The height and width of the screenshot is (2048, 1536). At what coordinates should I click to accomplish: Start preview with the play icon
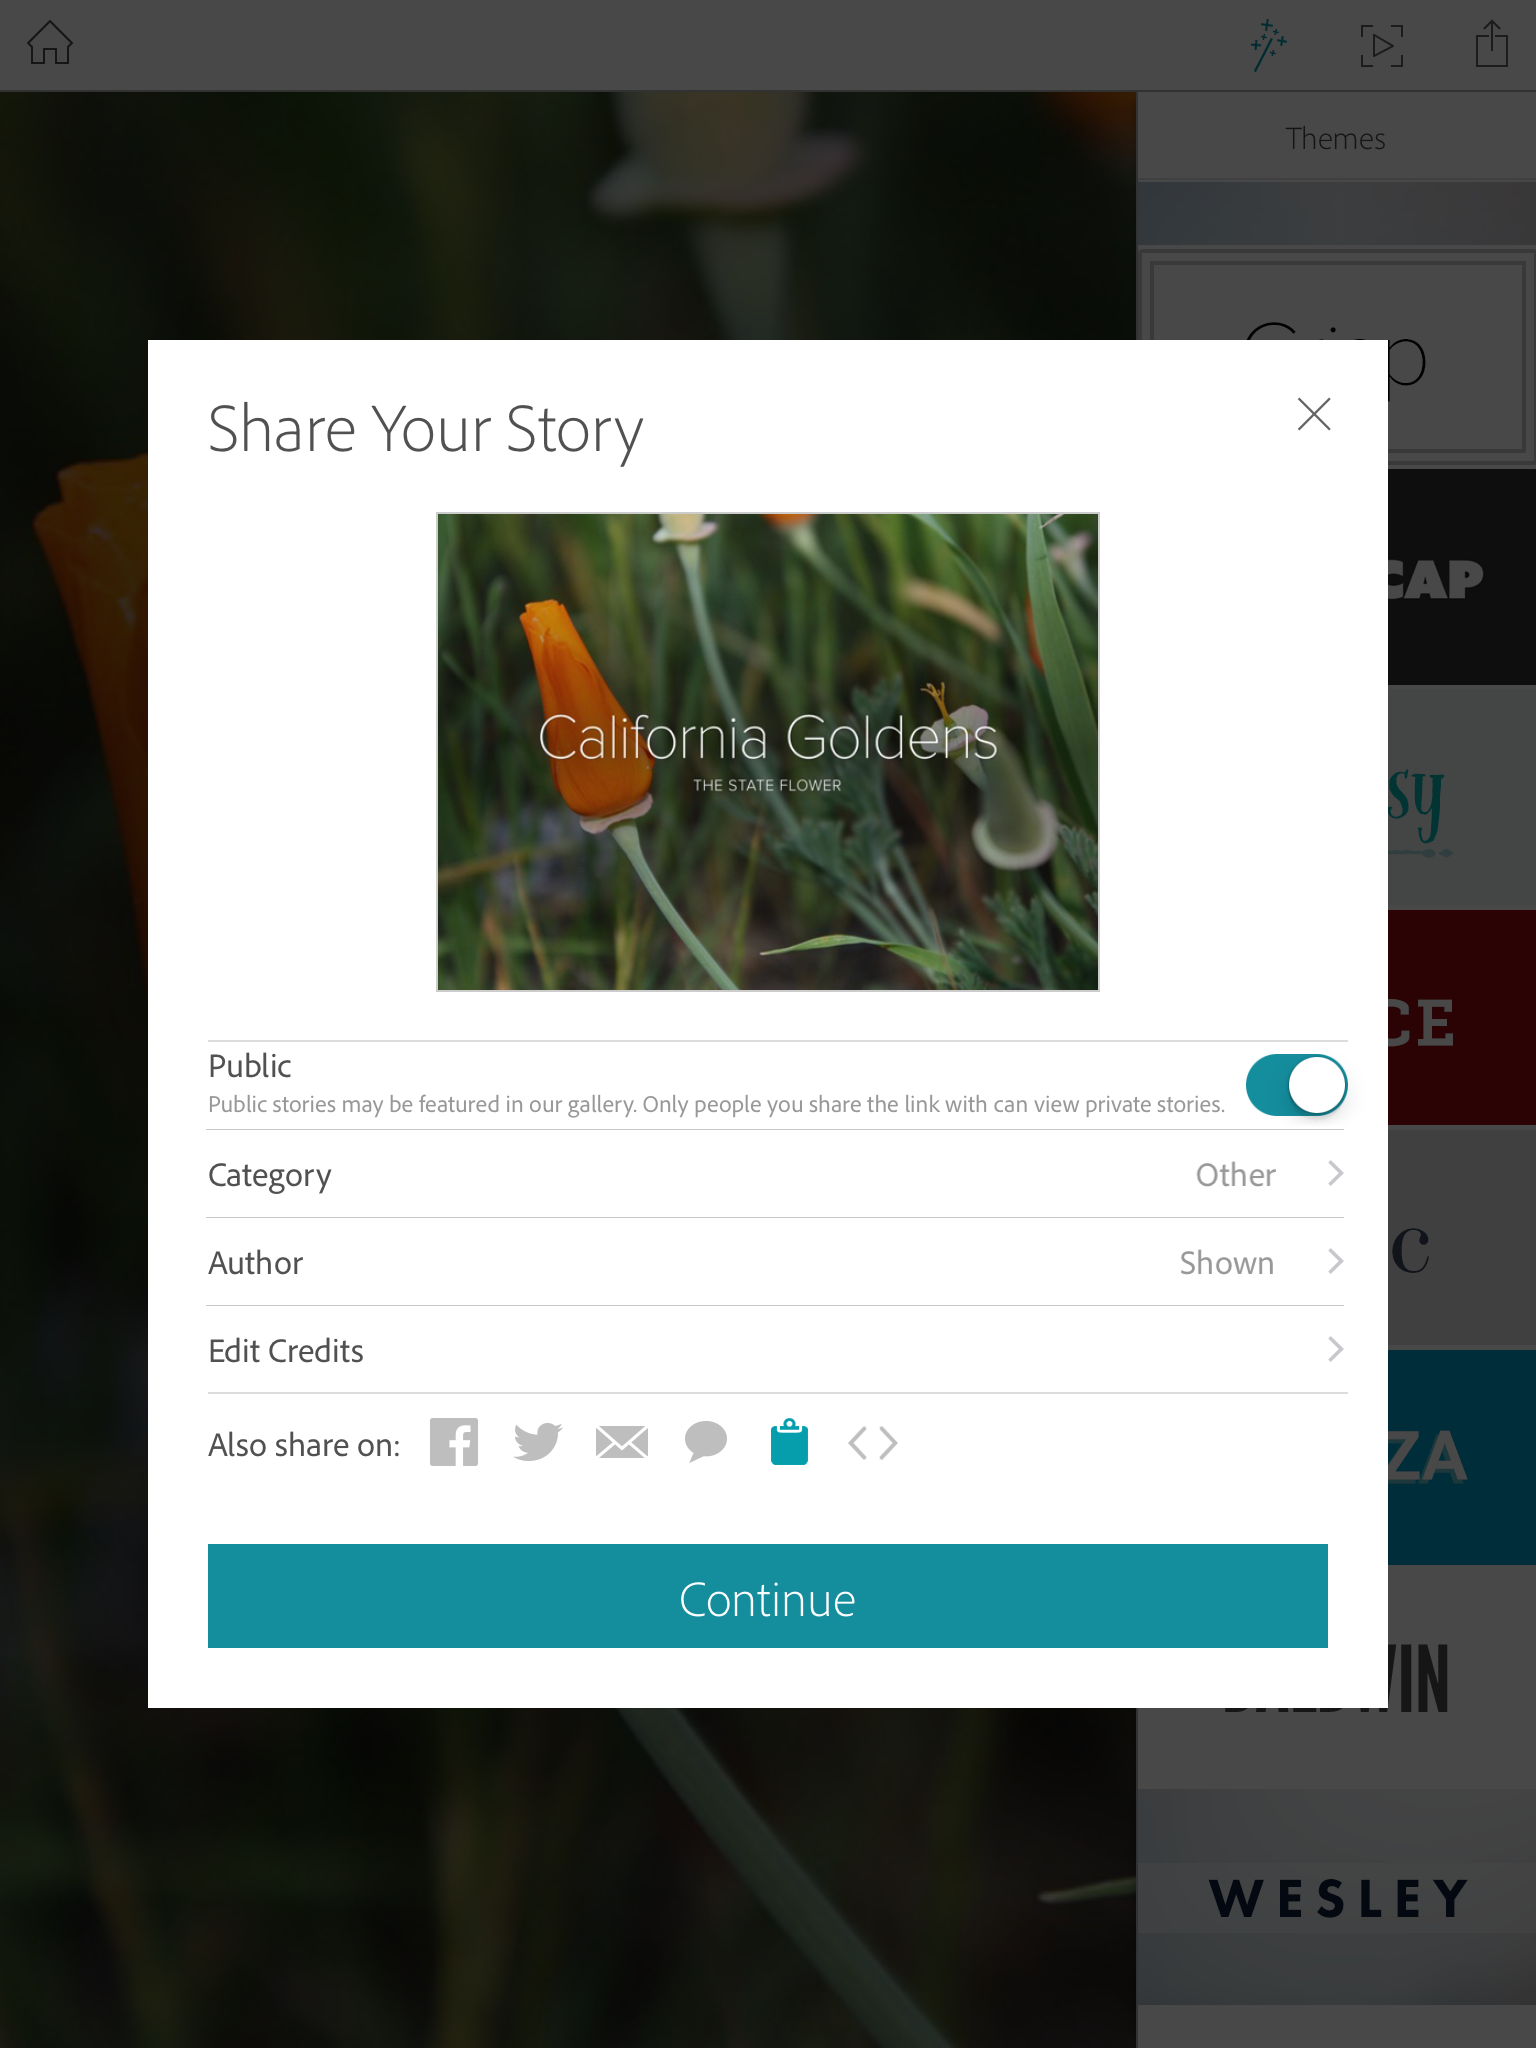tap(1382, 46)
